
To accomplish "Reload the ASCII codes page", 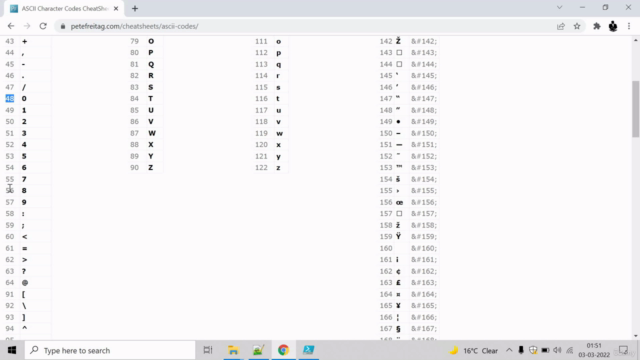I will coord(43,26).
